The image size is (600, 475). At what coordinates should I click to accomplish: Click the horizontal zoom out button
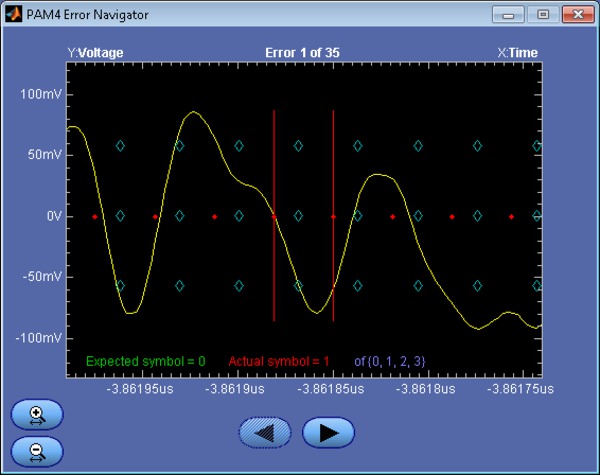37,451
